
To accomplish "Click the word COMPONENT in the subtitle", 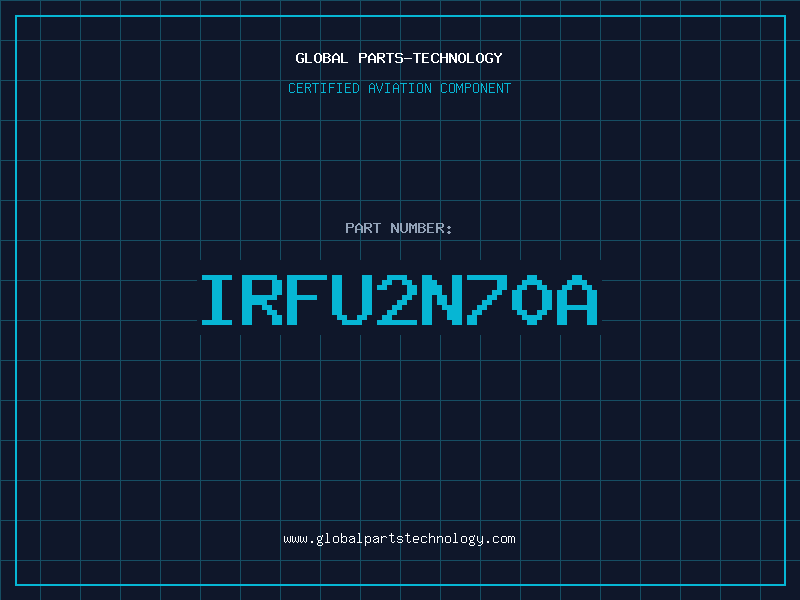I will coord(474,88).
